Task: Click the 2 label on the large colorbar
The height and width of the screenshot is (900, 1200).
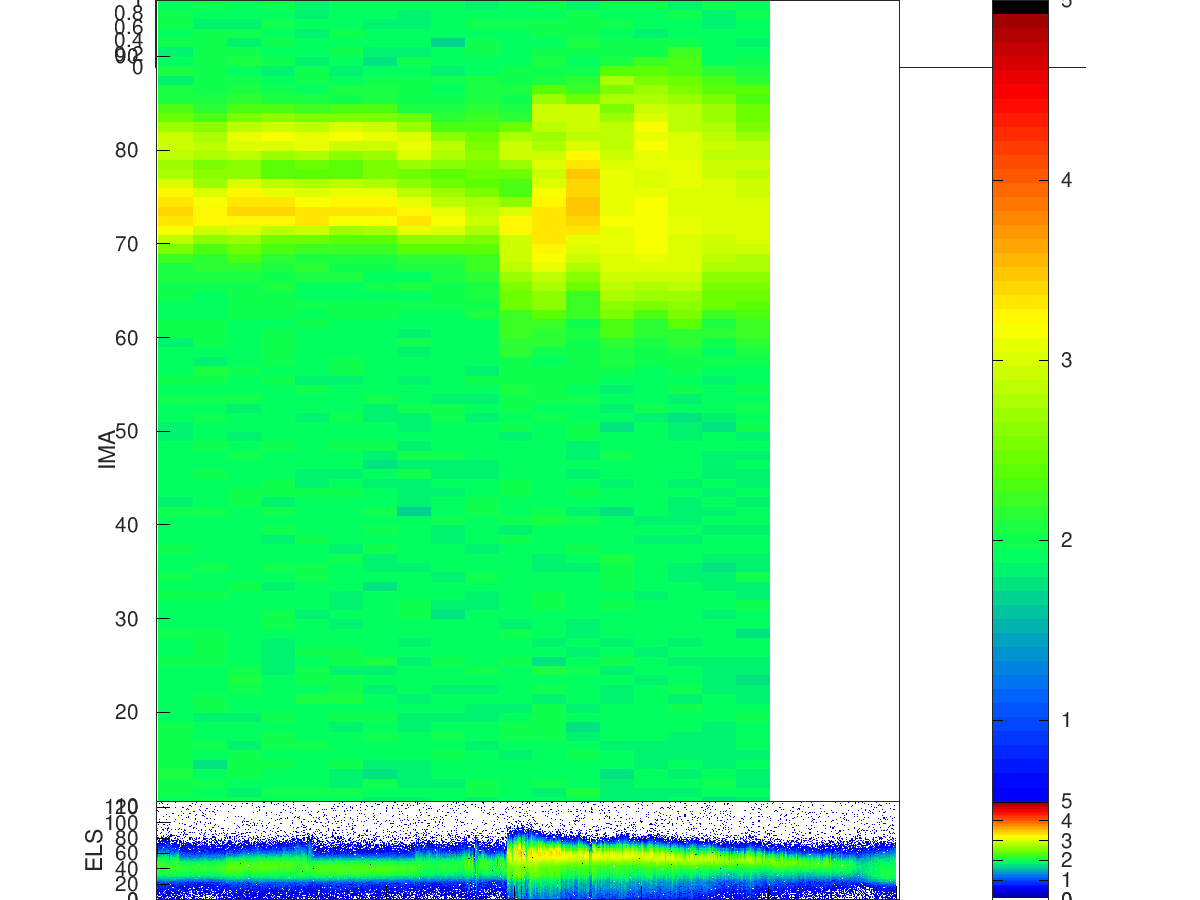Action: (x=1066, y=540)
